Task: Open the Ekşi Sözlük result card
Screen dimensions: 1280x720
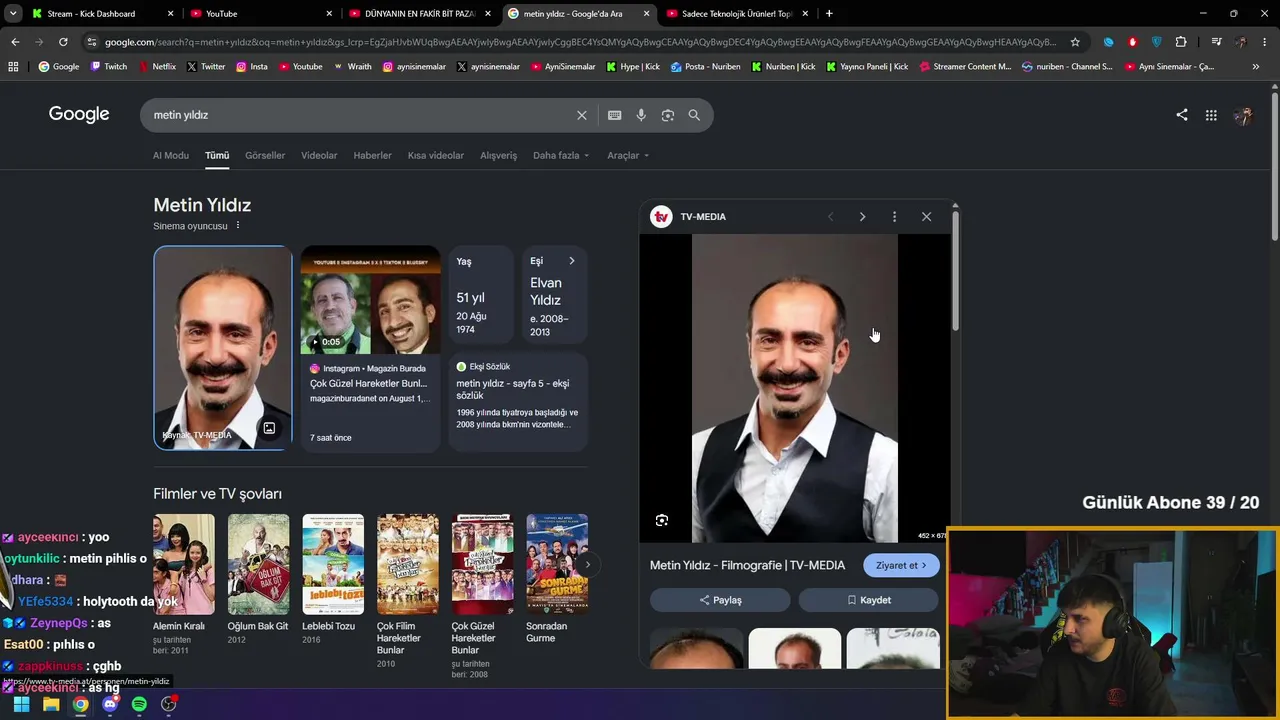Action: coord(518,402)
